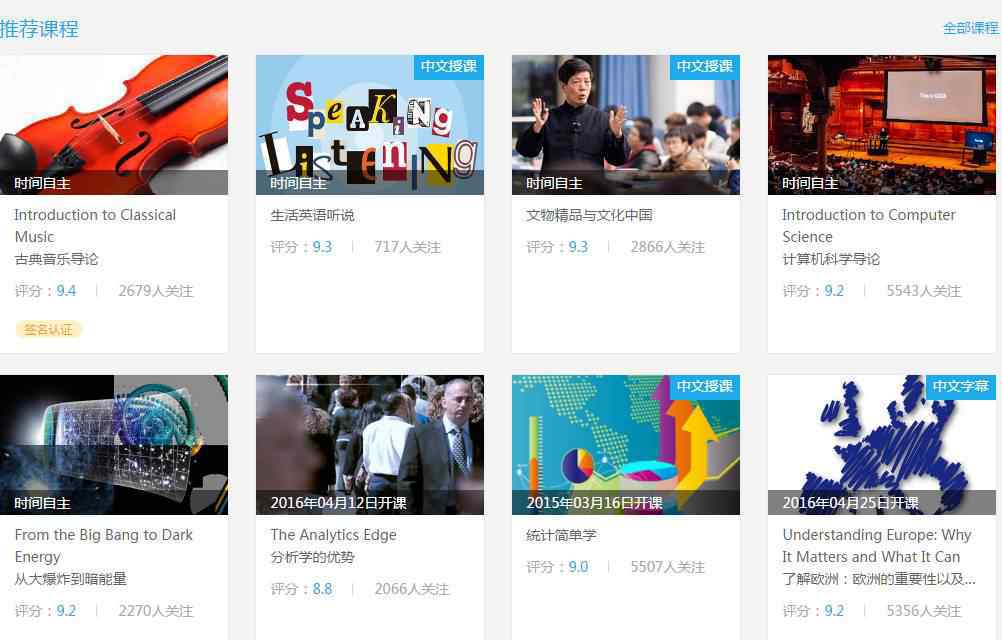Click the 5507人关注 follower count

coord(667,567)
